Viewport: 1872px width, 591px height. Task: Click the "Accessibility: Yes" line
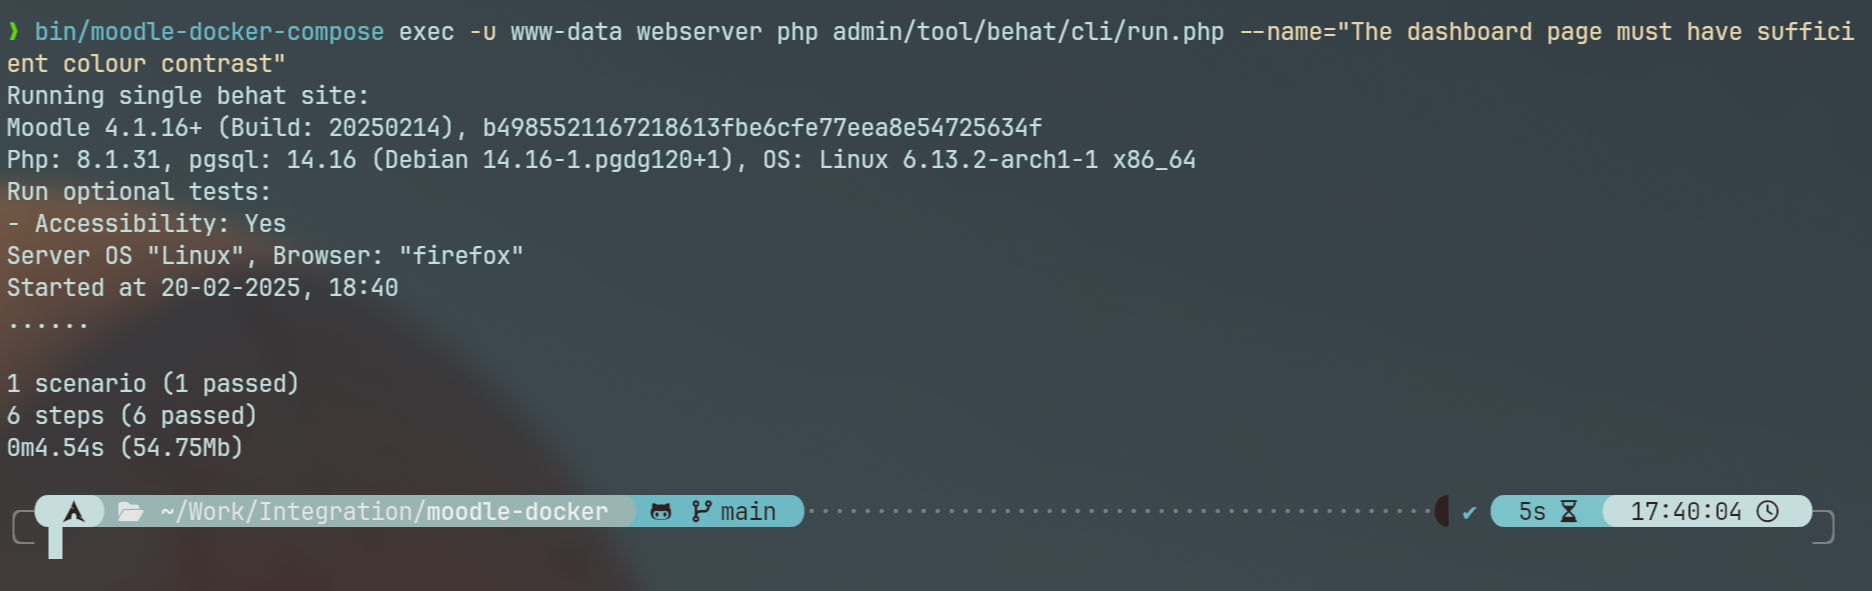pyautogui.click(x=146, y=224)
